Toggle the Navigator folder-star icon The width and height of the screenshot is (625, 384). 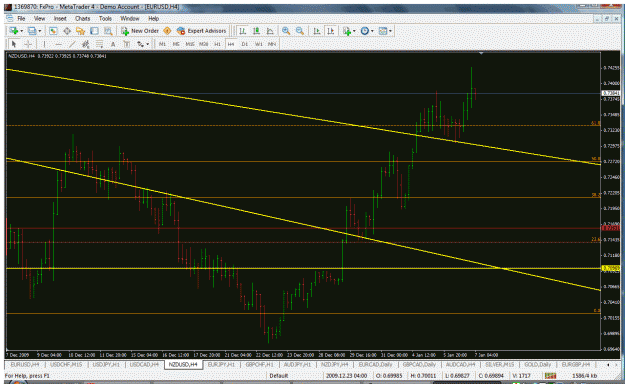point(81,31)
